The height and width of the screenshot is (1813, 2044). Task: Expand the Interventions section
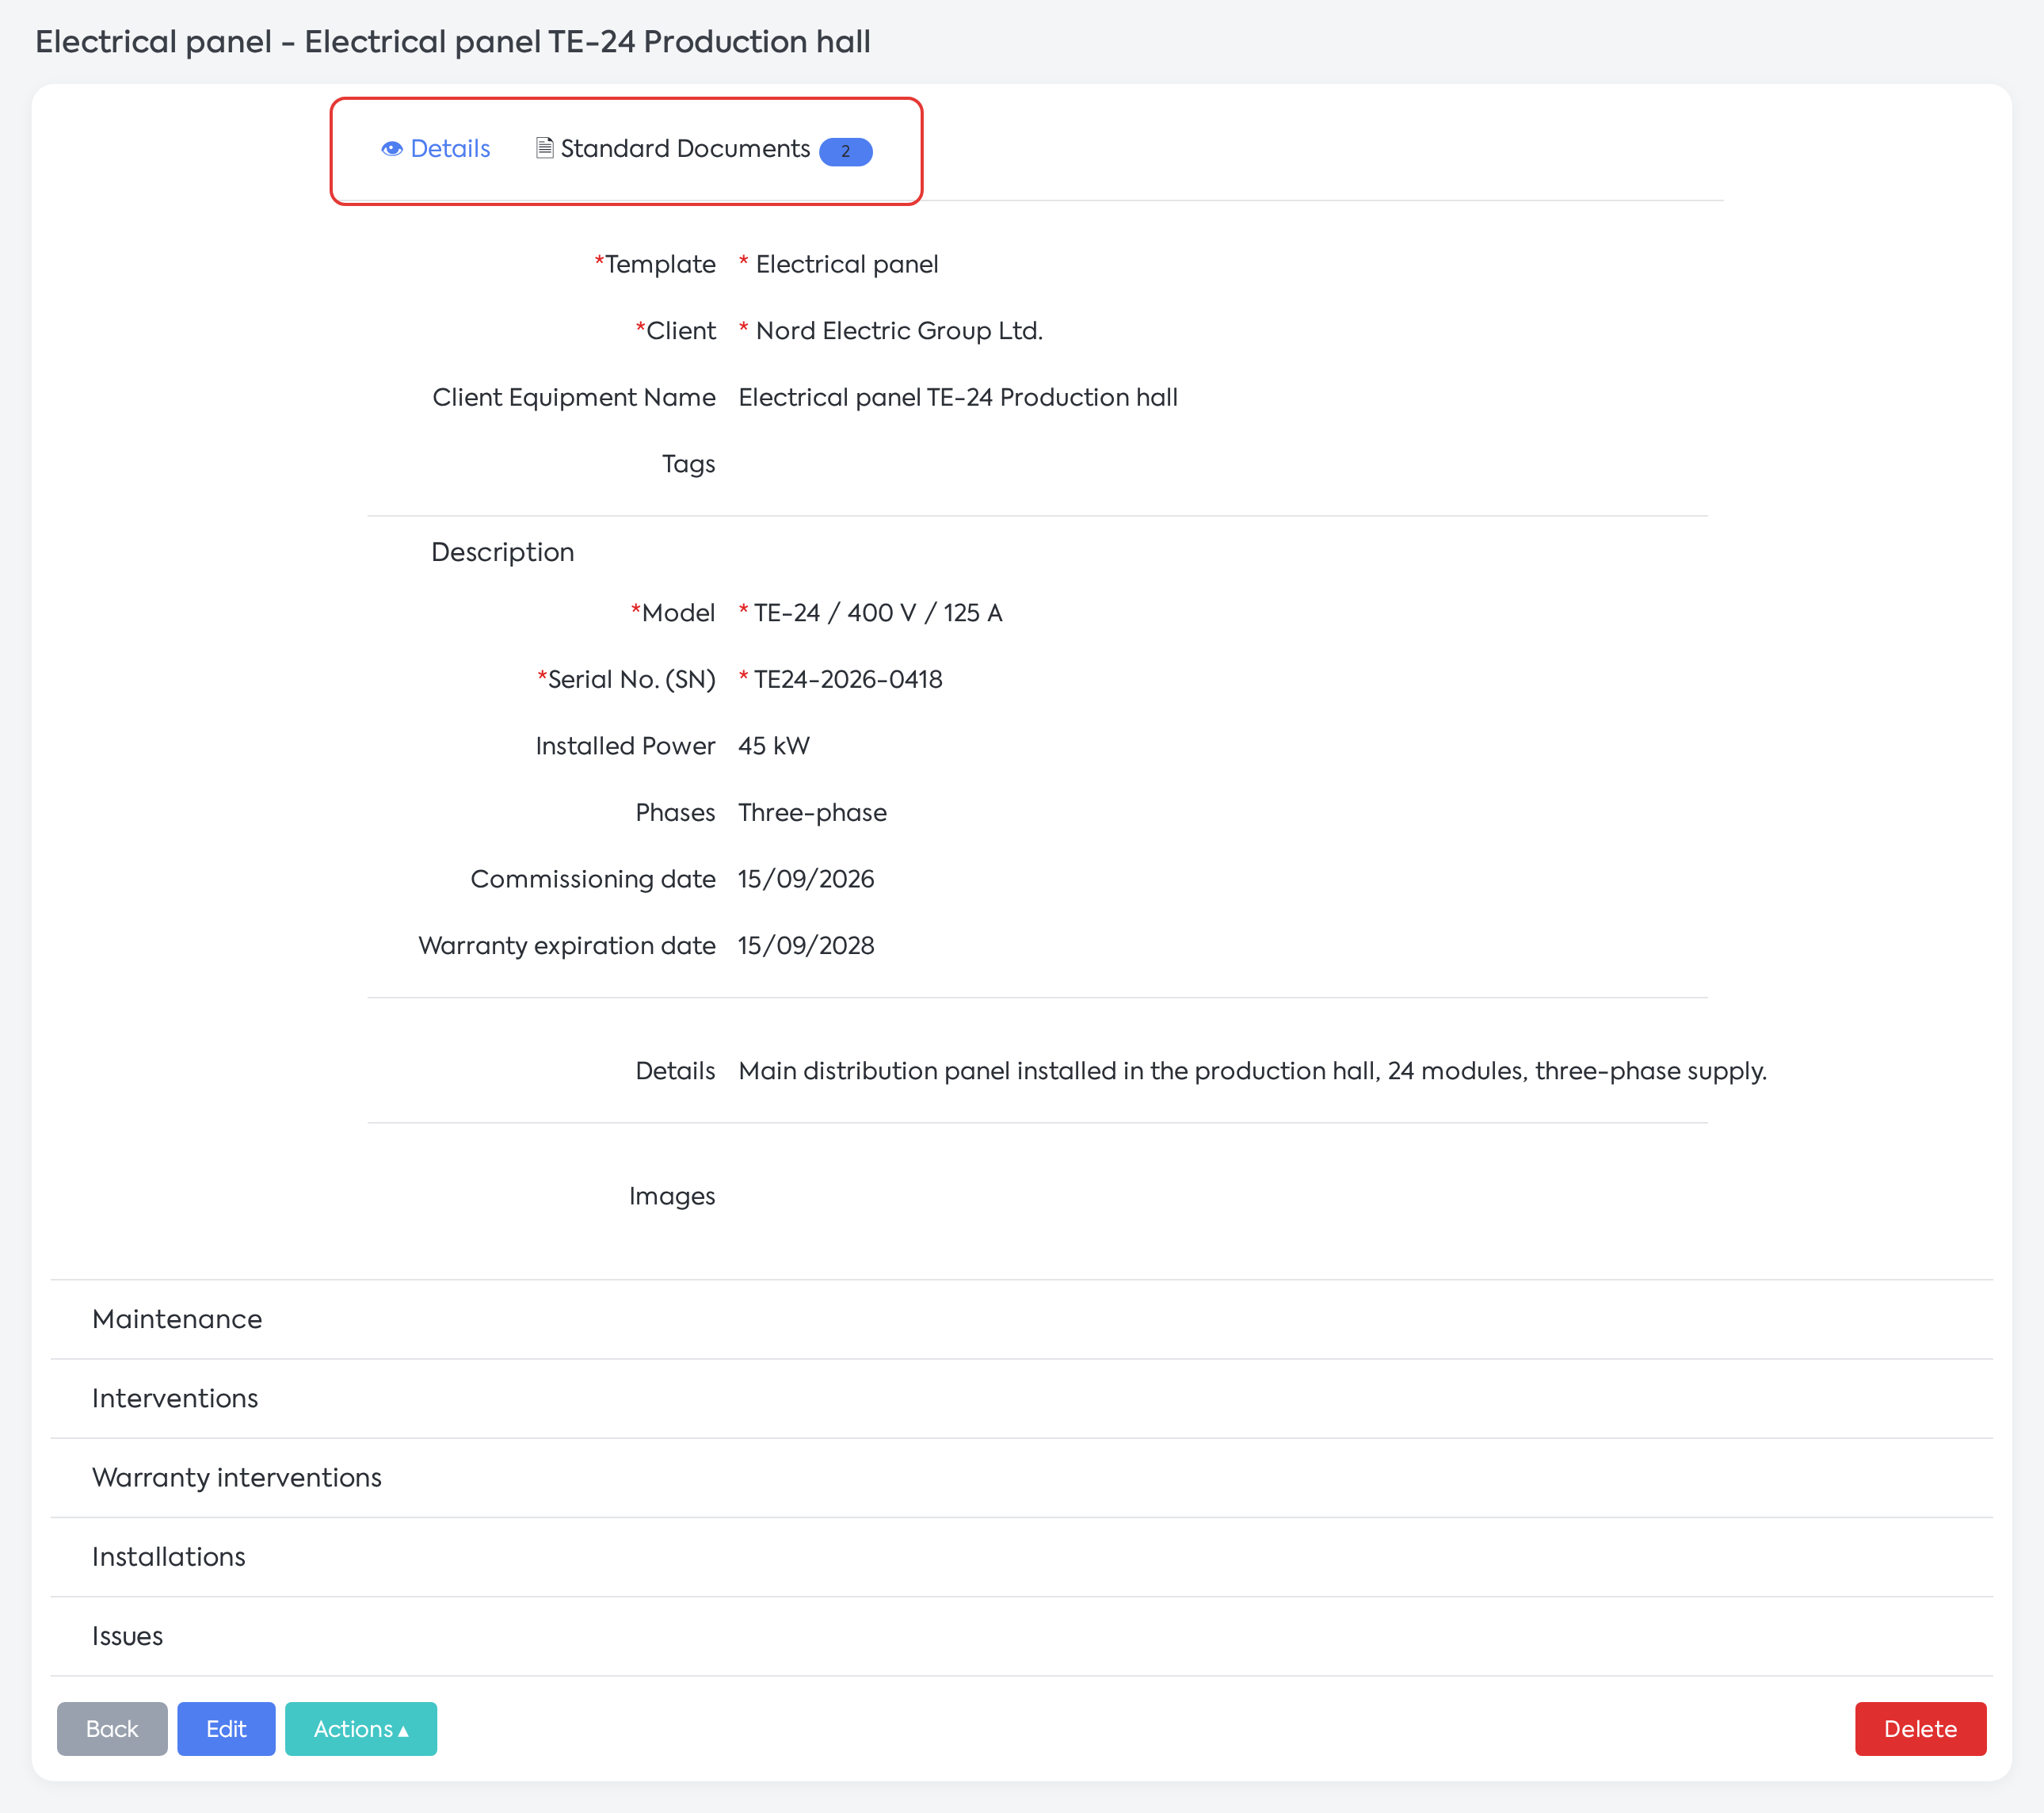(1022, 1398)
